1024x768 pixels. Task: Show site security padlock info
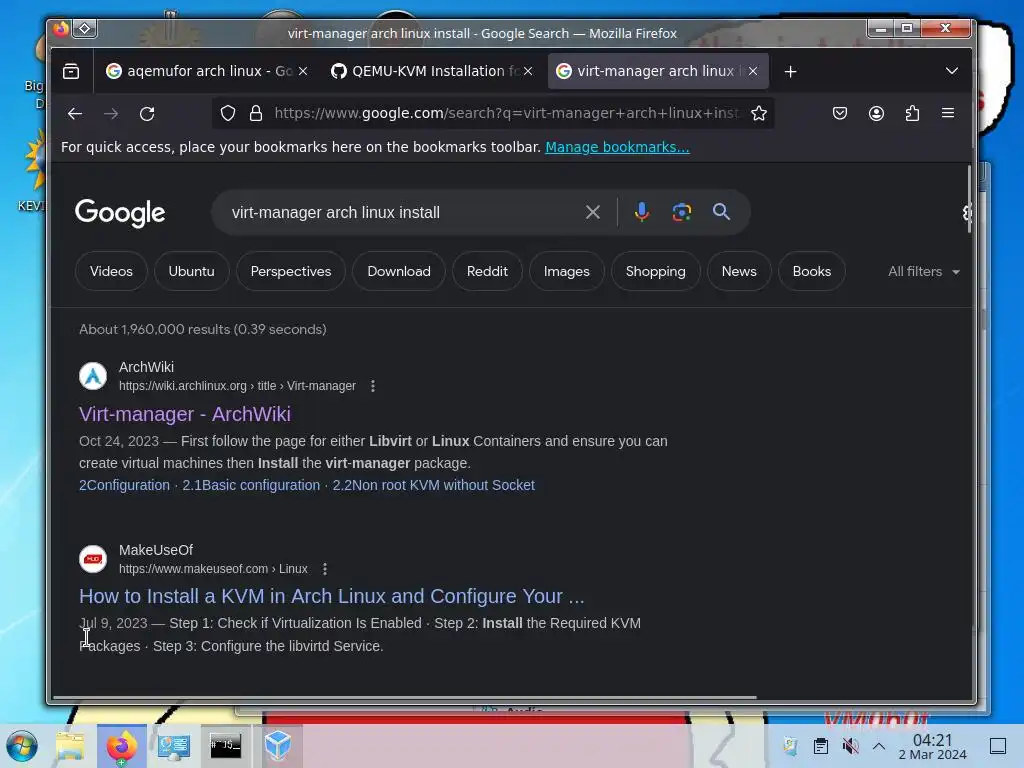click(x=256, y=114)
